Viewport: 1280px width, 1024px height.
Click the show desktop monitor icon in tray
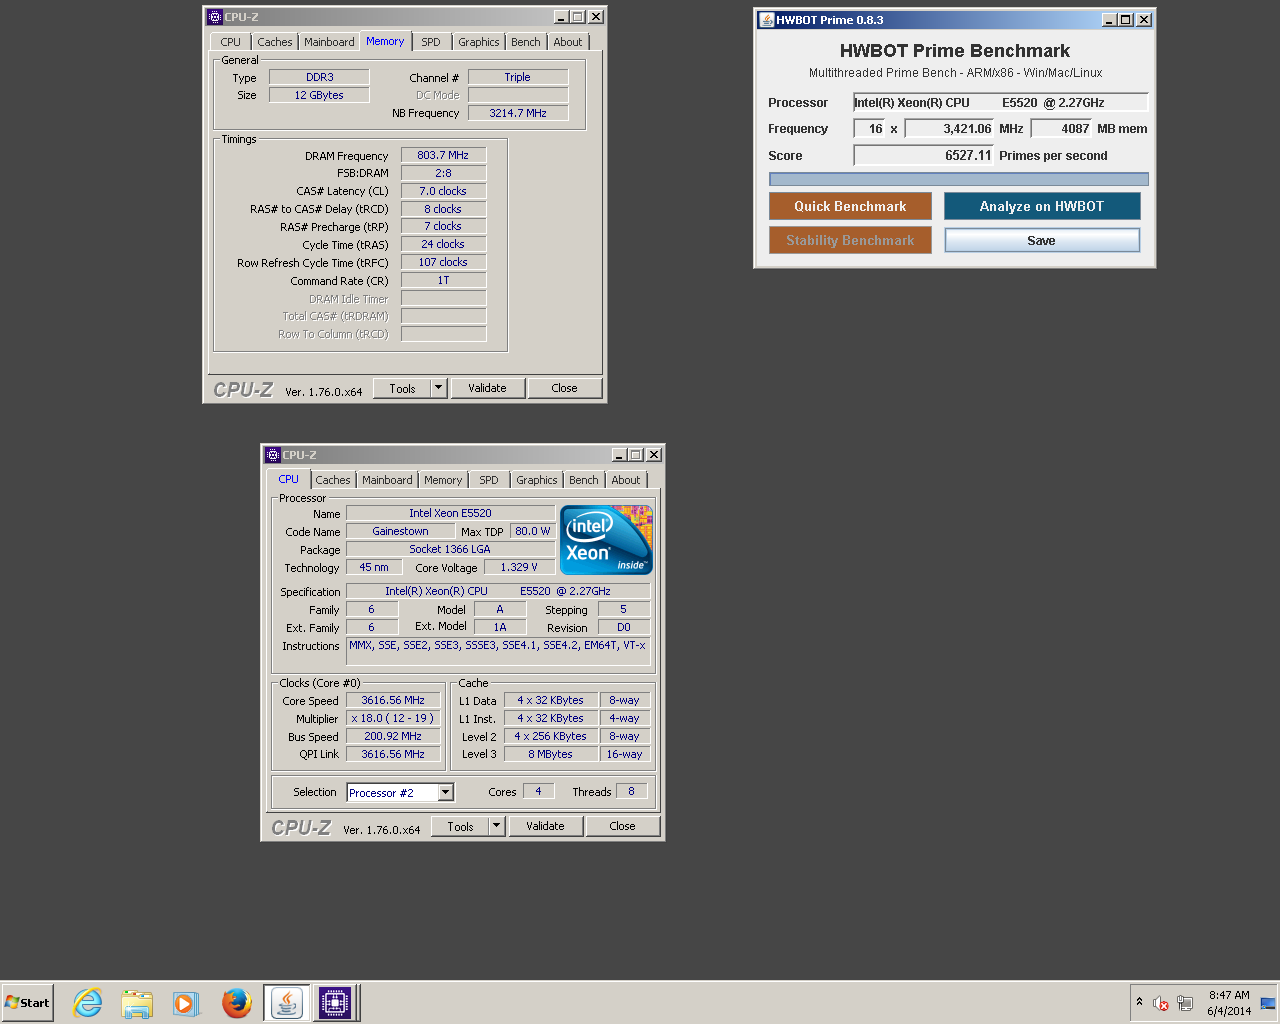coord(1268,1003)
